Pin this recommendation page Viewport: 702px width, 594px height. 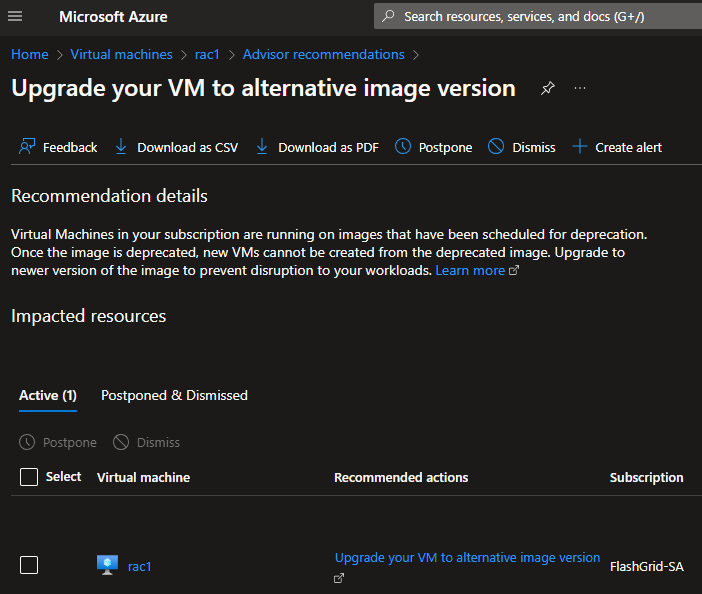coord(548,88)
